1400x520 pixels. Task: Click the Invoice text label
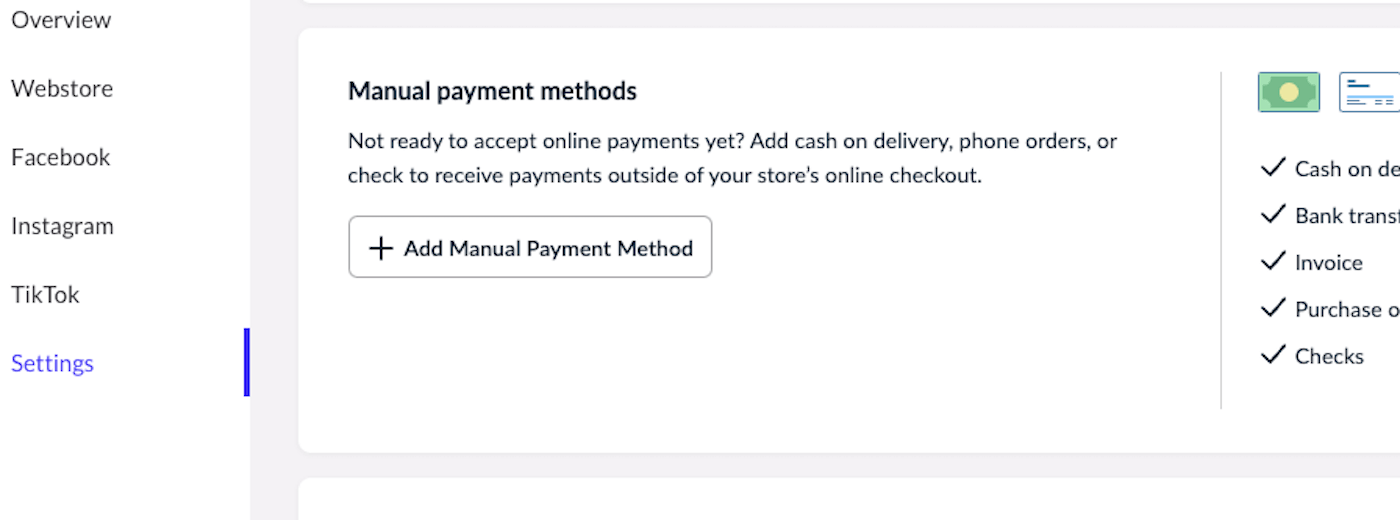point(1329,262)
